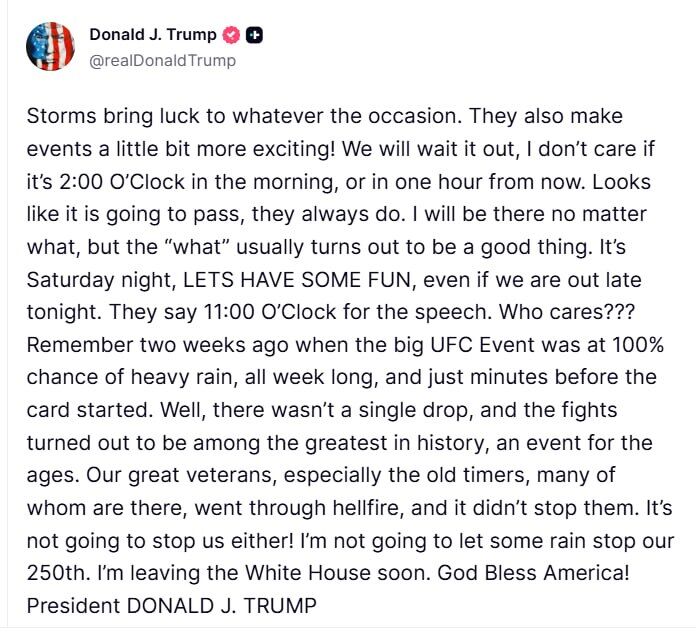Click the red verified checkmark badge
The width and height of the screenshot is (696, 632).
[231, 35]
